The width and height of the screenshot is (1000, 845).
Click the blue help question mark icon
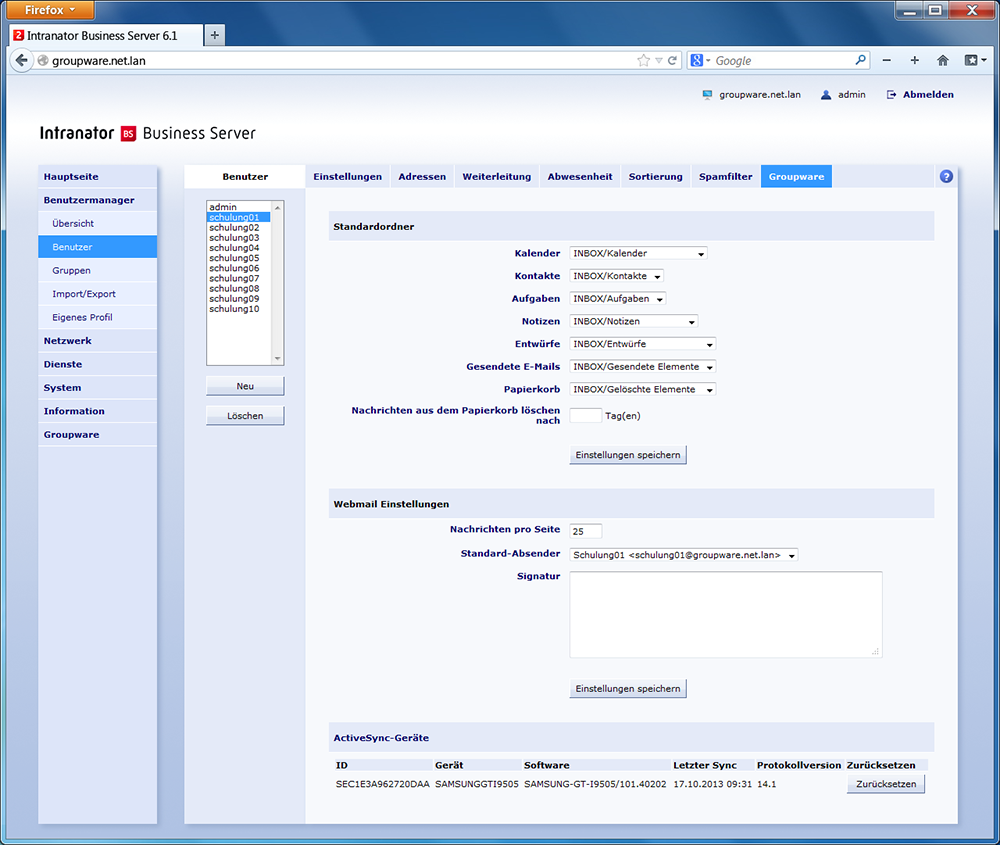tap(946, 177)
